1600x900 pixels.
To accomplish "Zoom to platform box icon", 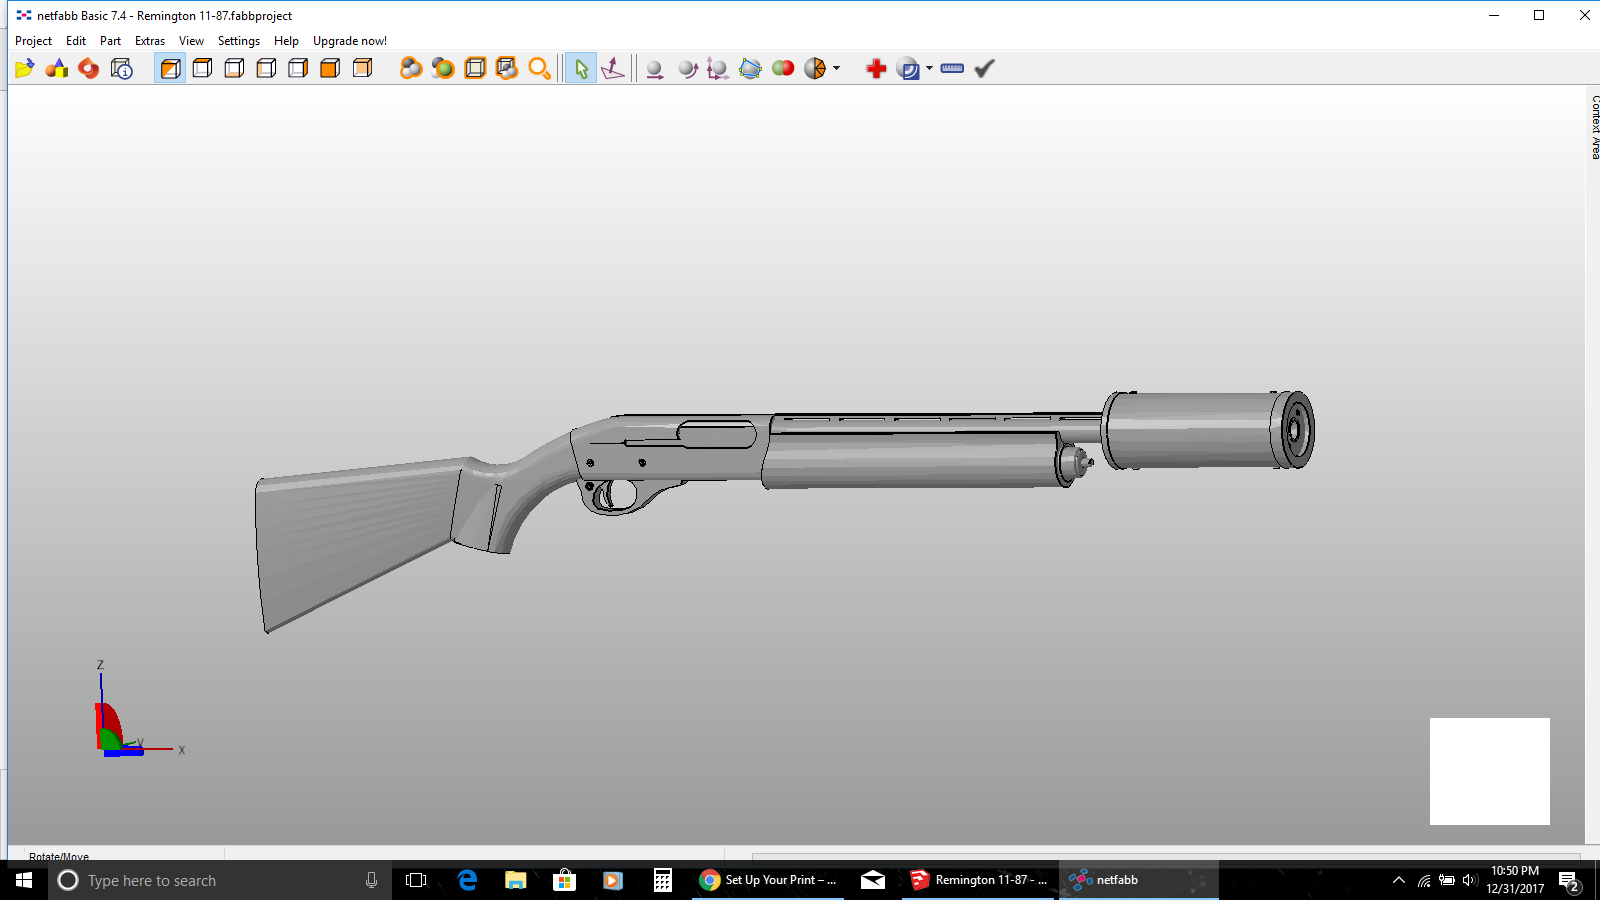I will (x=475, y=68).
